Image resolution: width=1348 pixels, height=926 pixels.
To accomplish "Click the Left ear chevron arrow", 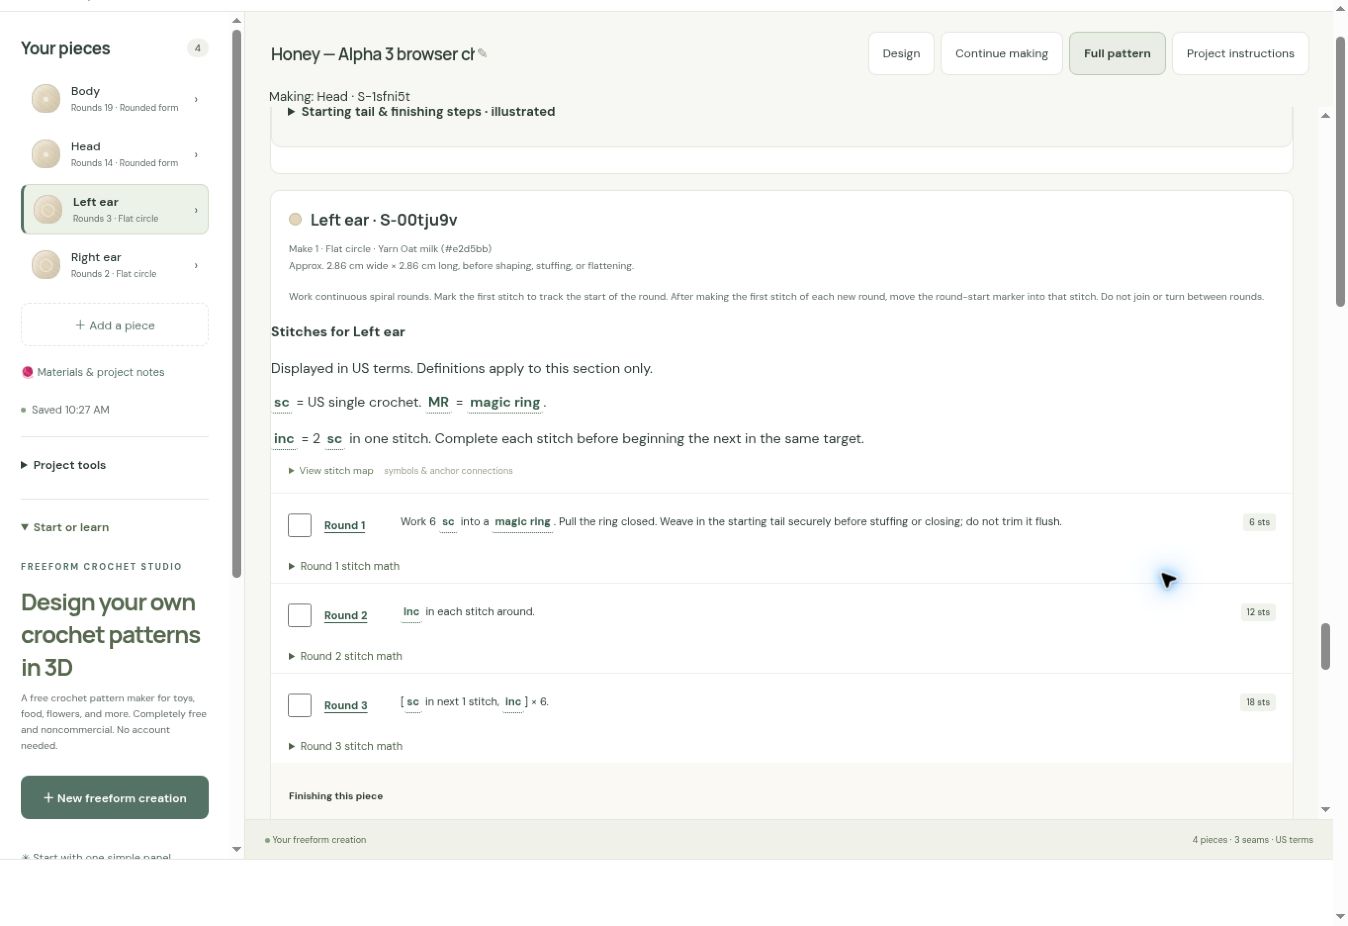I will click(x=196, y=210).
